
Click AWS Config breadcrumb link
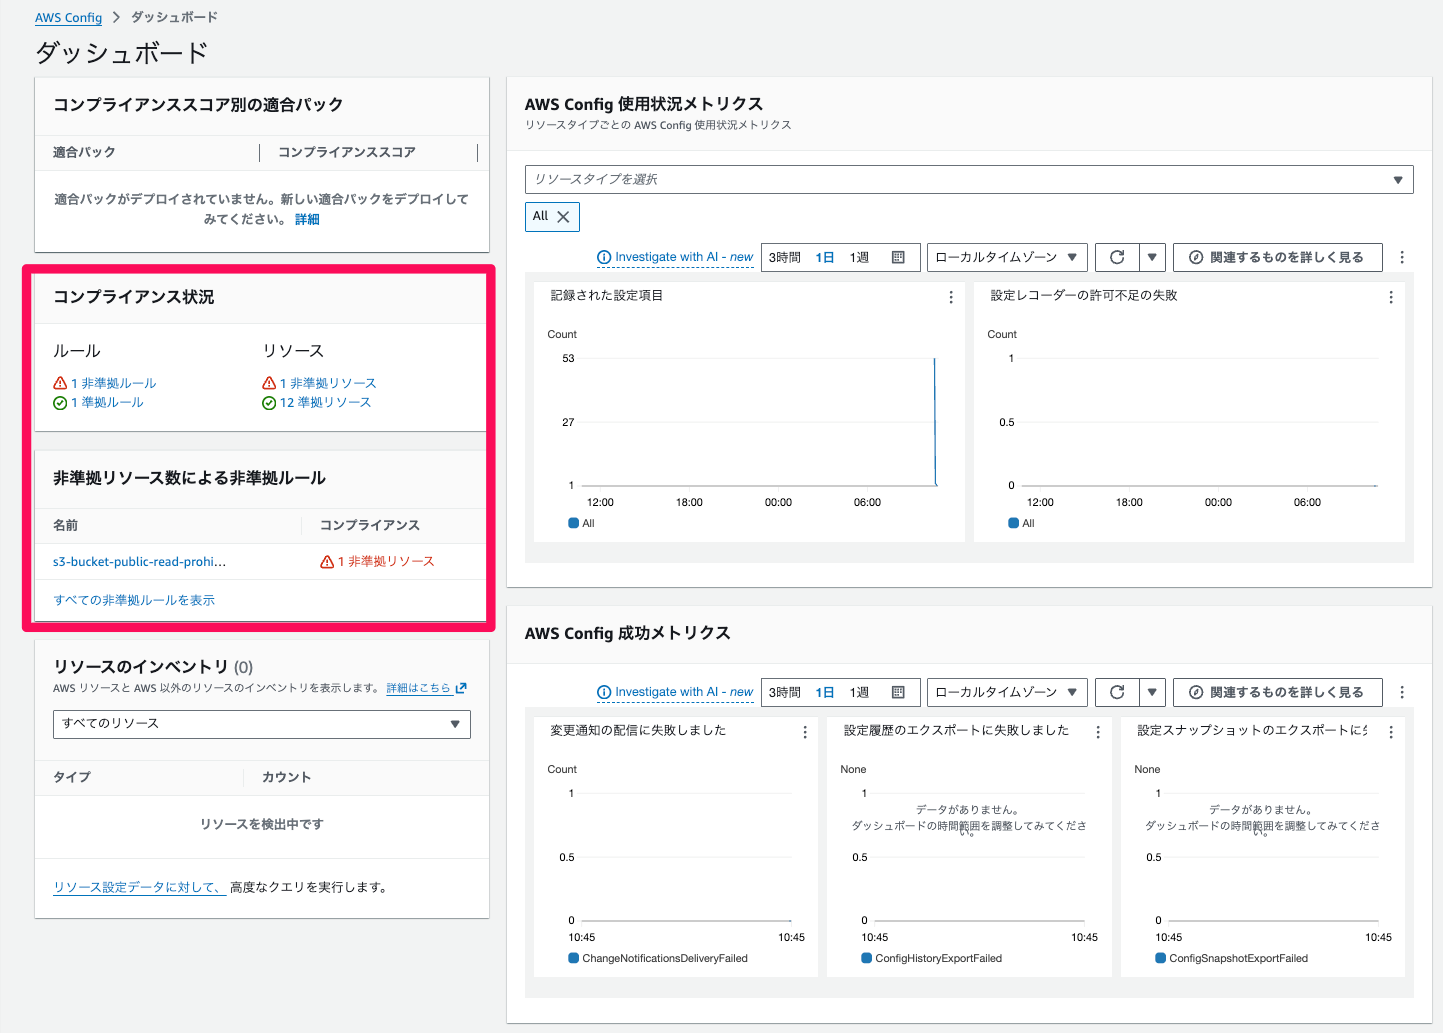pos(68,18)
